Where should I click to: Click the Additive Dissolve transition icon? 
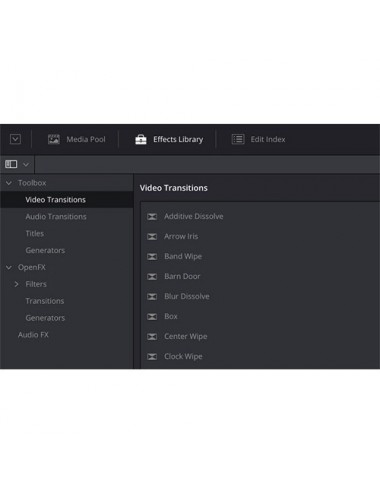(x=152, y=217)
